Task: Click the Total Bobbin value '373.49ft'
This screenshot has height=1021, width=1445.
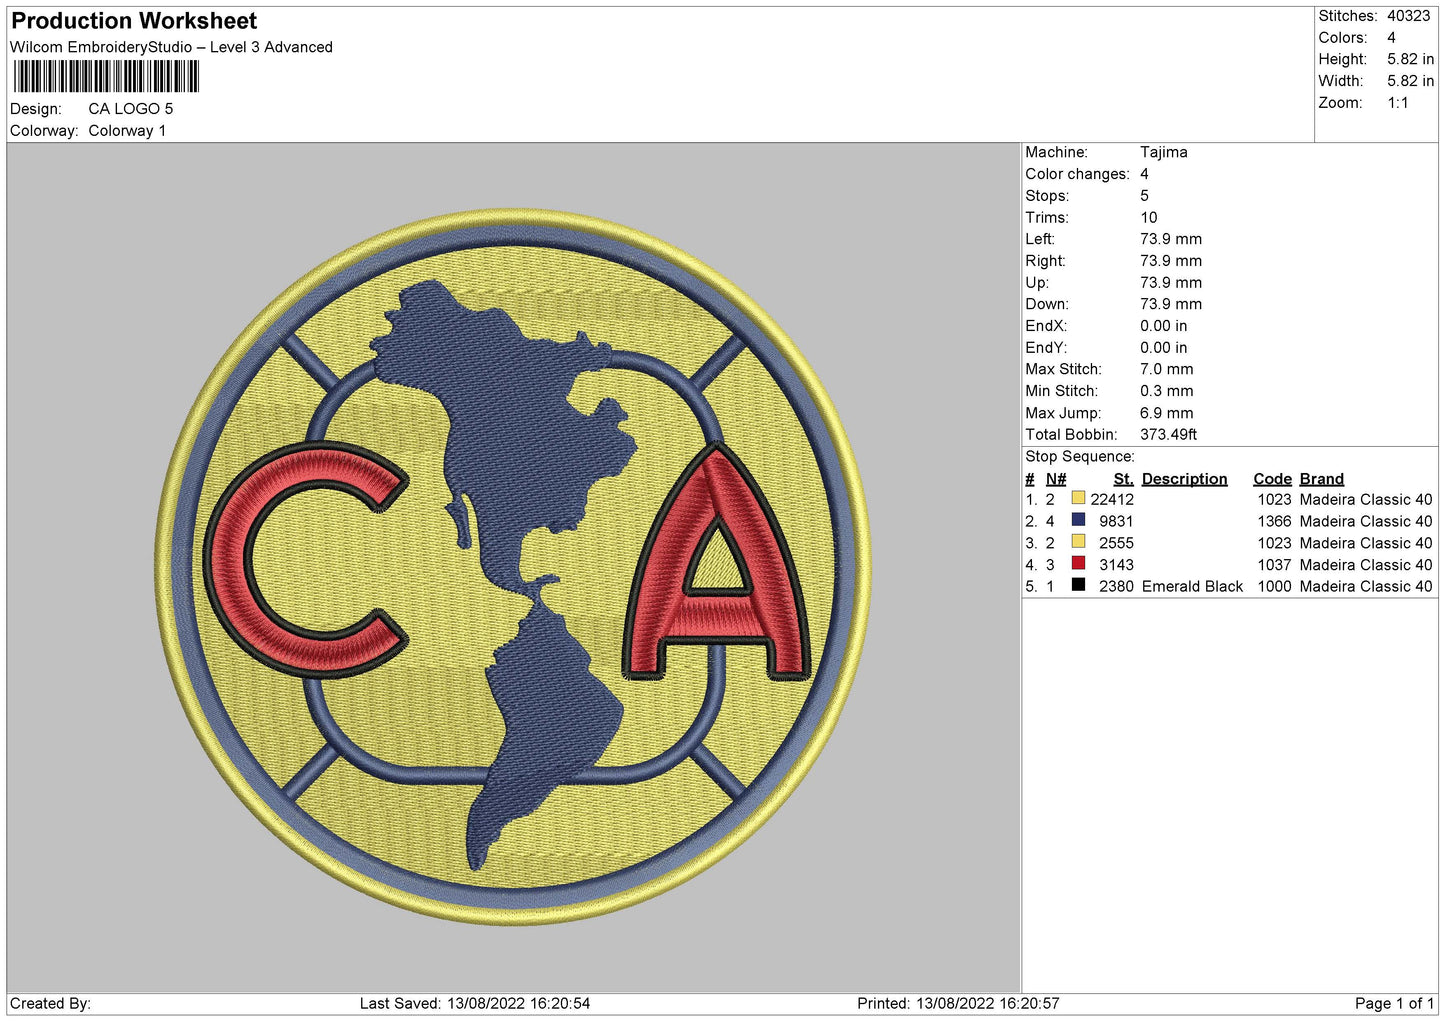Action: 1169,435
